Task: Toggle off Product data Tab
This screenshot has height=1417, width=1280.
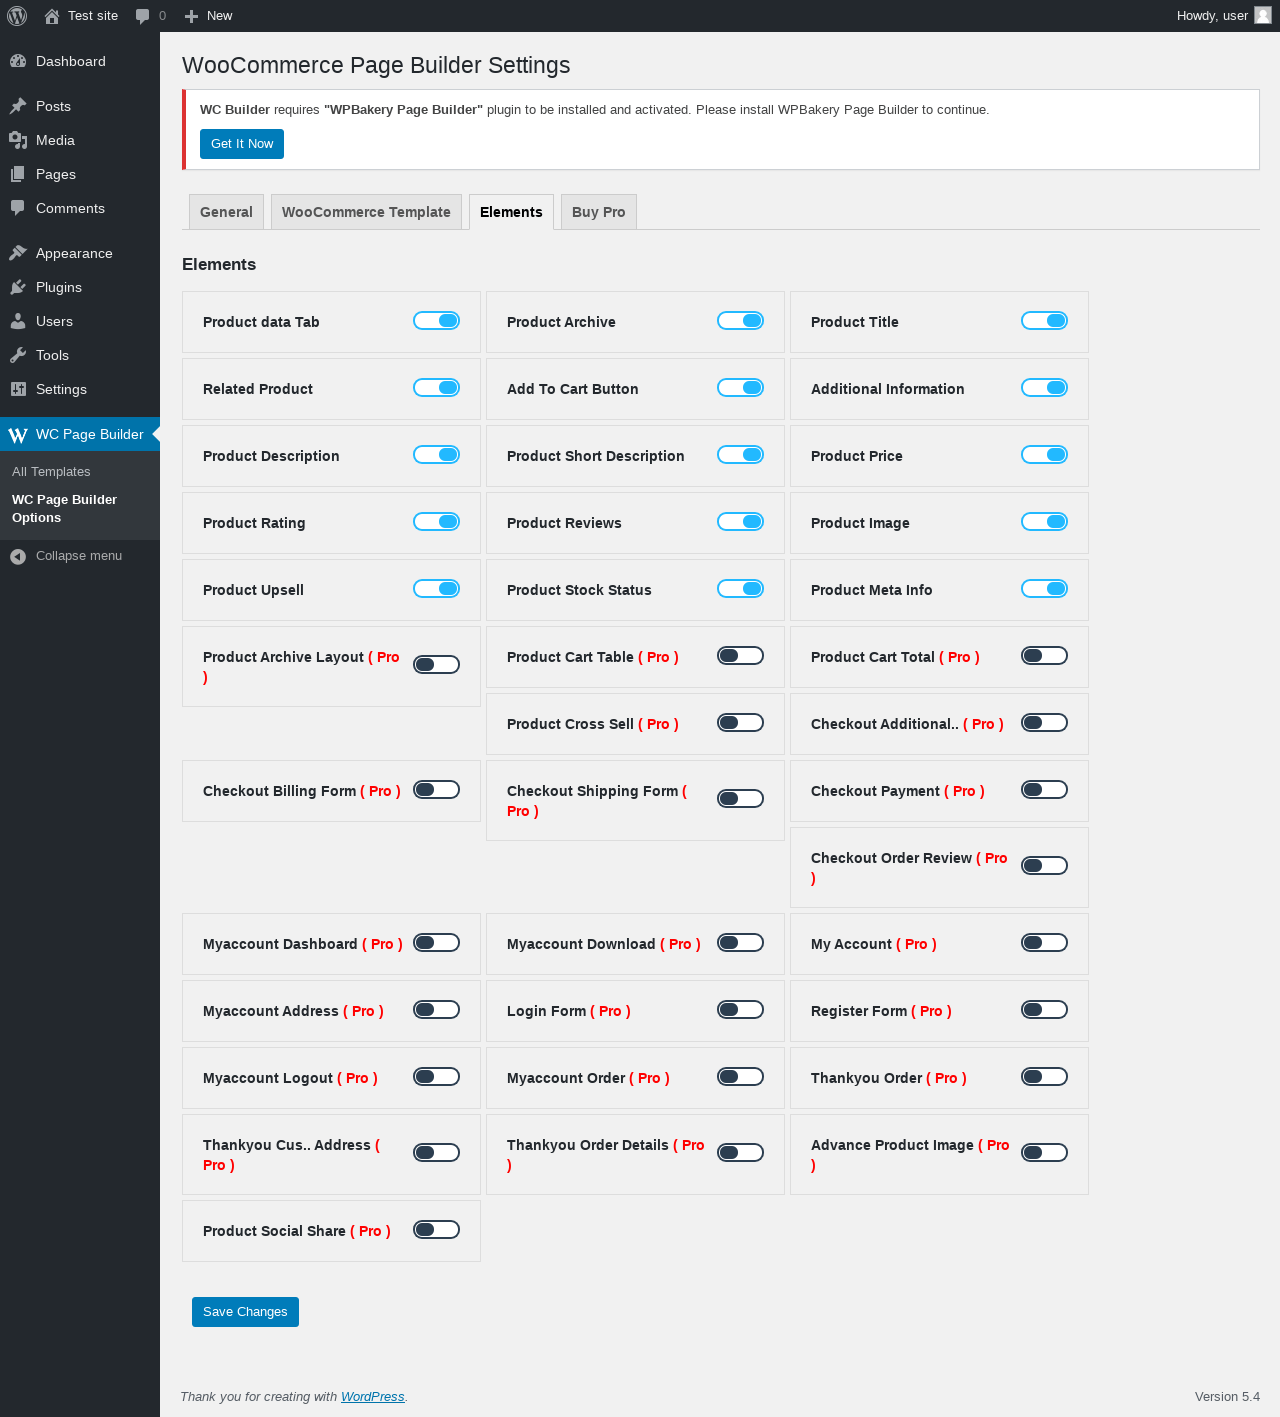Action: [x=437, y=321]
